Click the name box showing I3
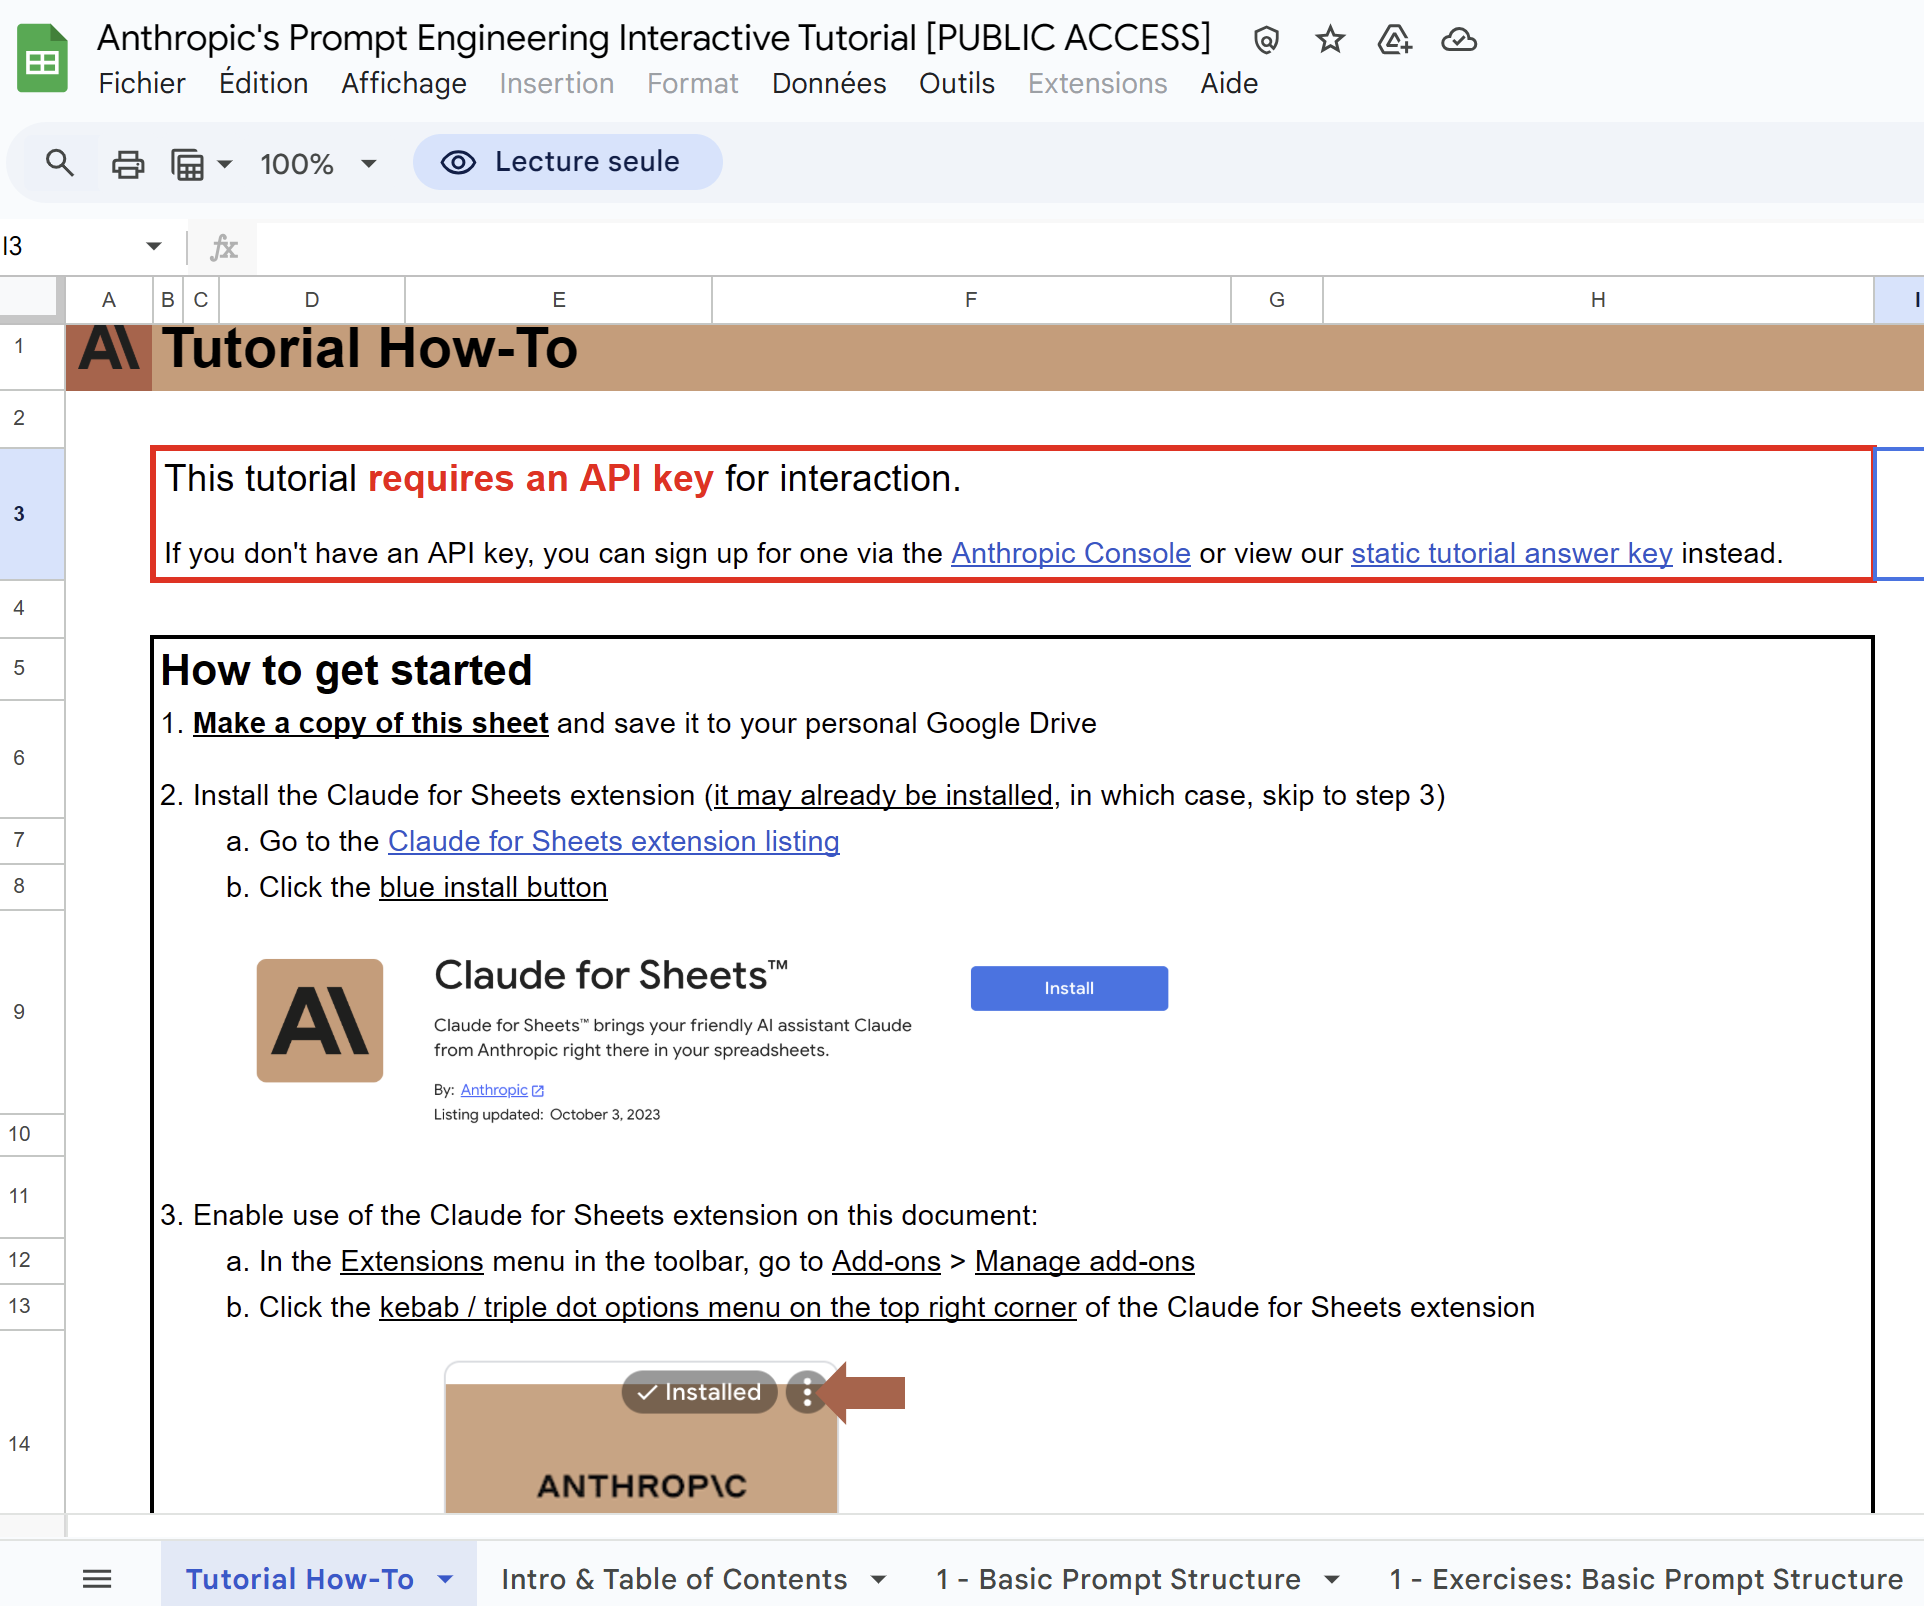 point(70,246)
